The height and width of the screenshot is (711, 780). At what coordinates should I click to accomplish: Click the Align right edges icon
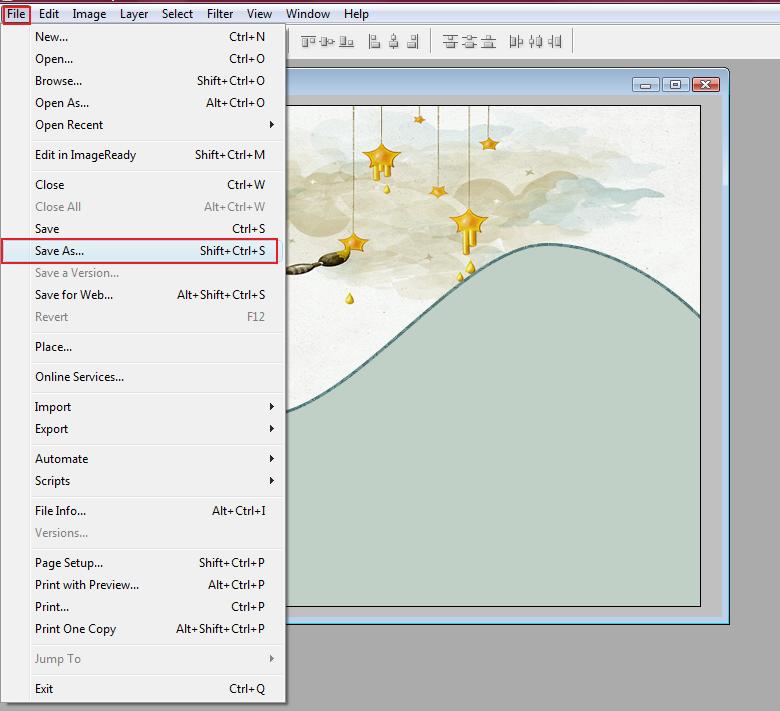point(413,41)
